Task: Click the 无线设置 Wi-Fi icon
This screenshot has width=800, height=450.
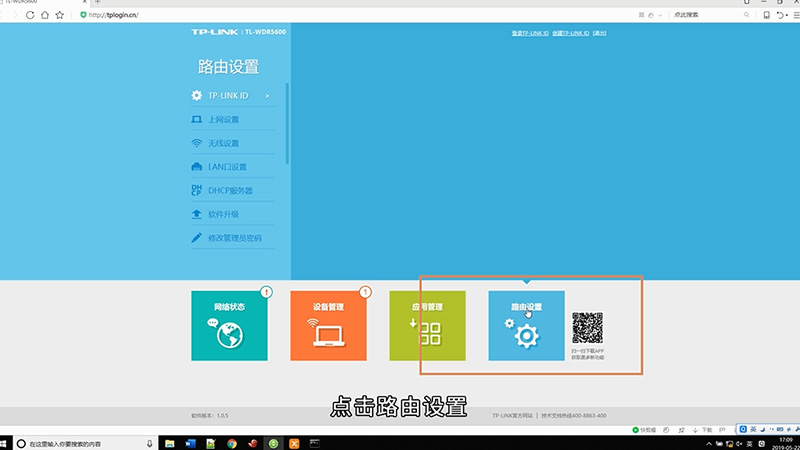Action: click(196, 143)
